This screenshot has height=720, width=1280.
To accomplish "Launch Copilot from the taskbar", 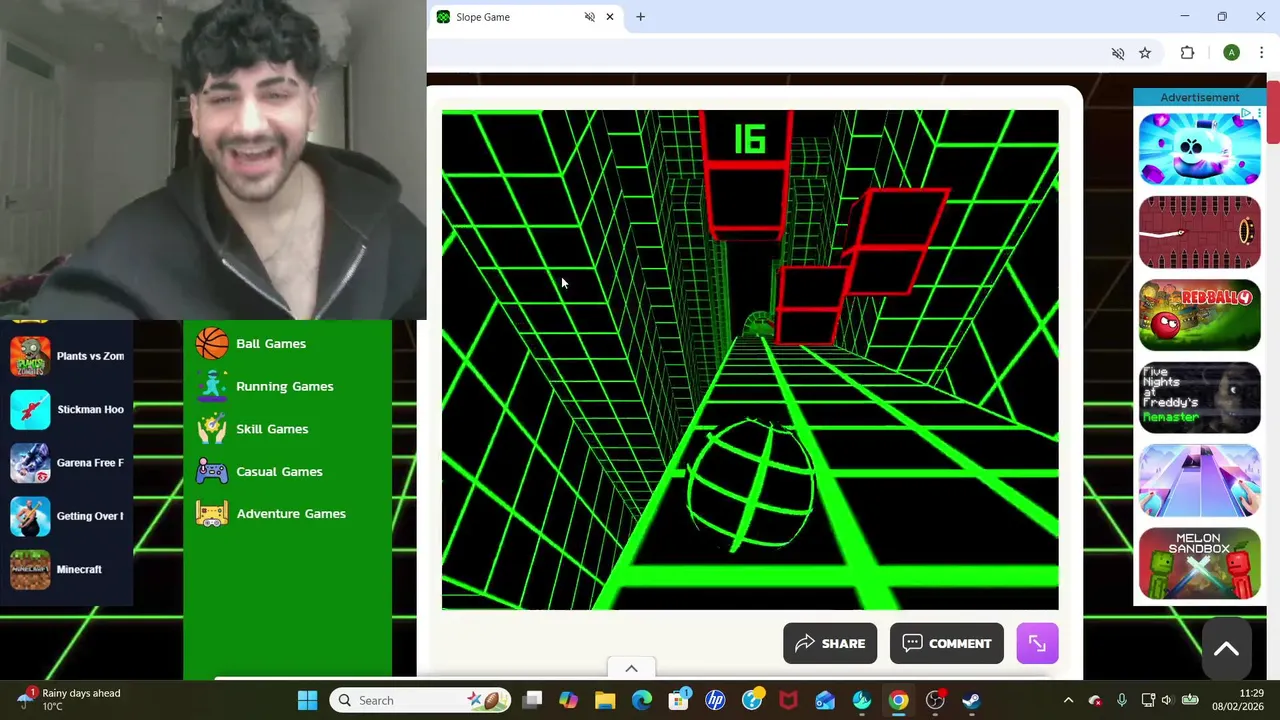I will (x=568, y=700).
